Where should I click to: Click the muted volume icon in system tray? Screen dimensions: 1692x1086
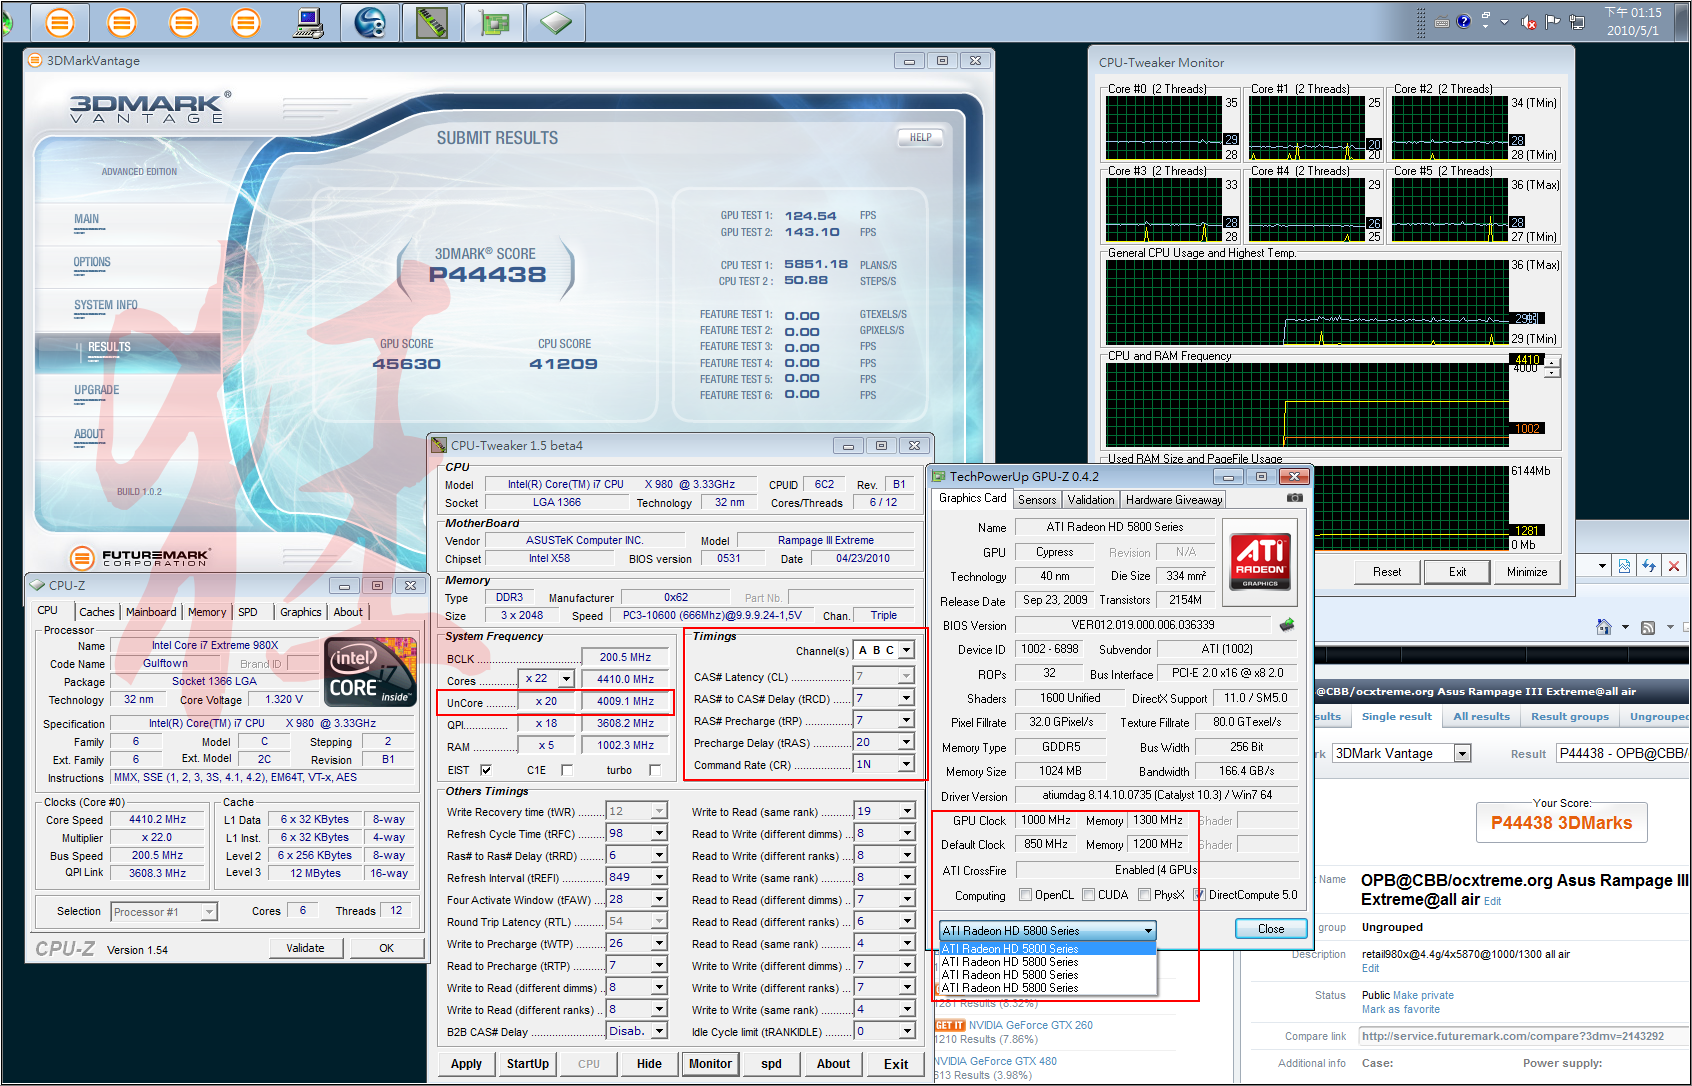(x=1528, y=21)
